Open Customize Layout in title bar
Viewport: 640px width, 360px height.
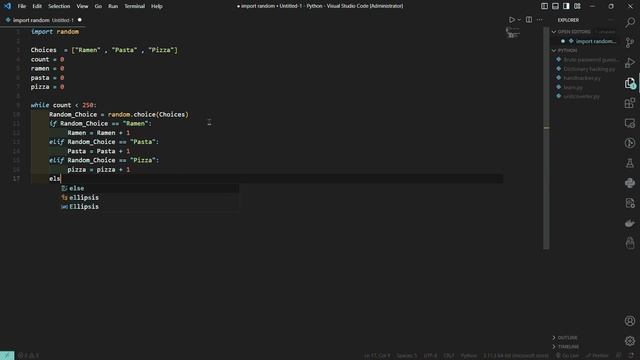[x=577, y=6]
